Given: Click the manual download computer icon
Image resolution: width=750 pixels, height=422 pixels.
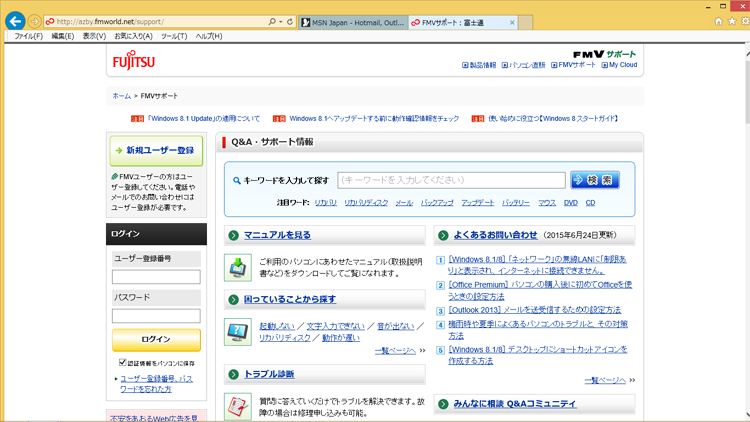Looking at the screenshot, I should (238, 268).
